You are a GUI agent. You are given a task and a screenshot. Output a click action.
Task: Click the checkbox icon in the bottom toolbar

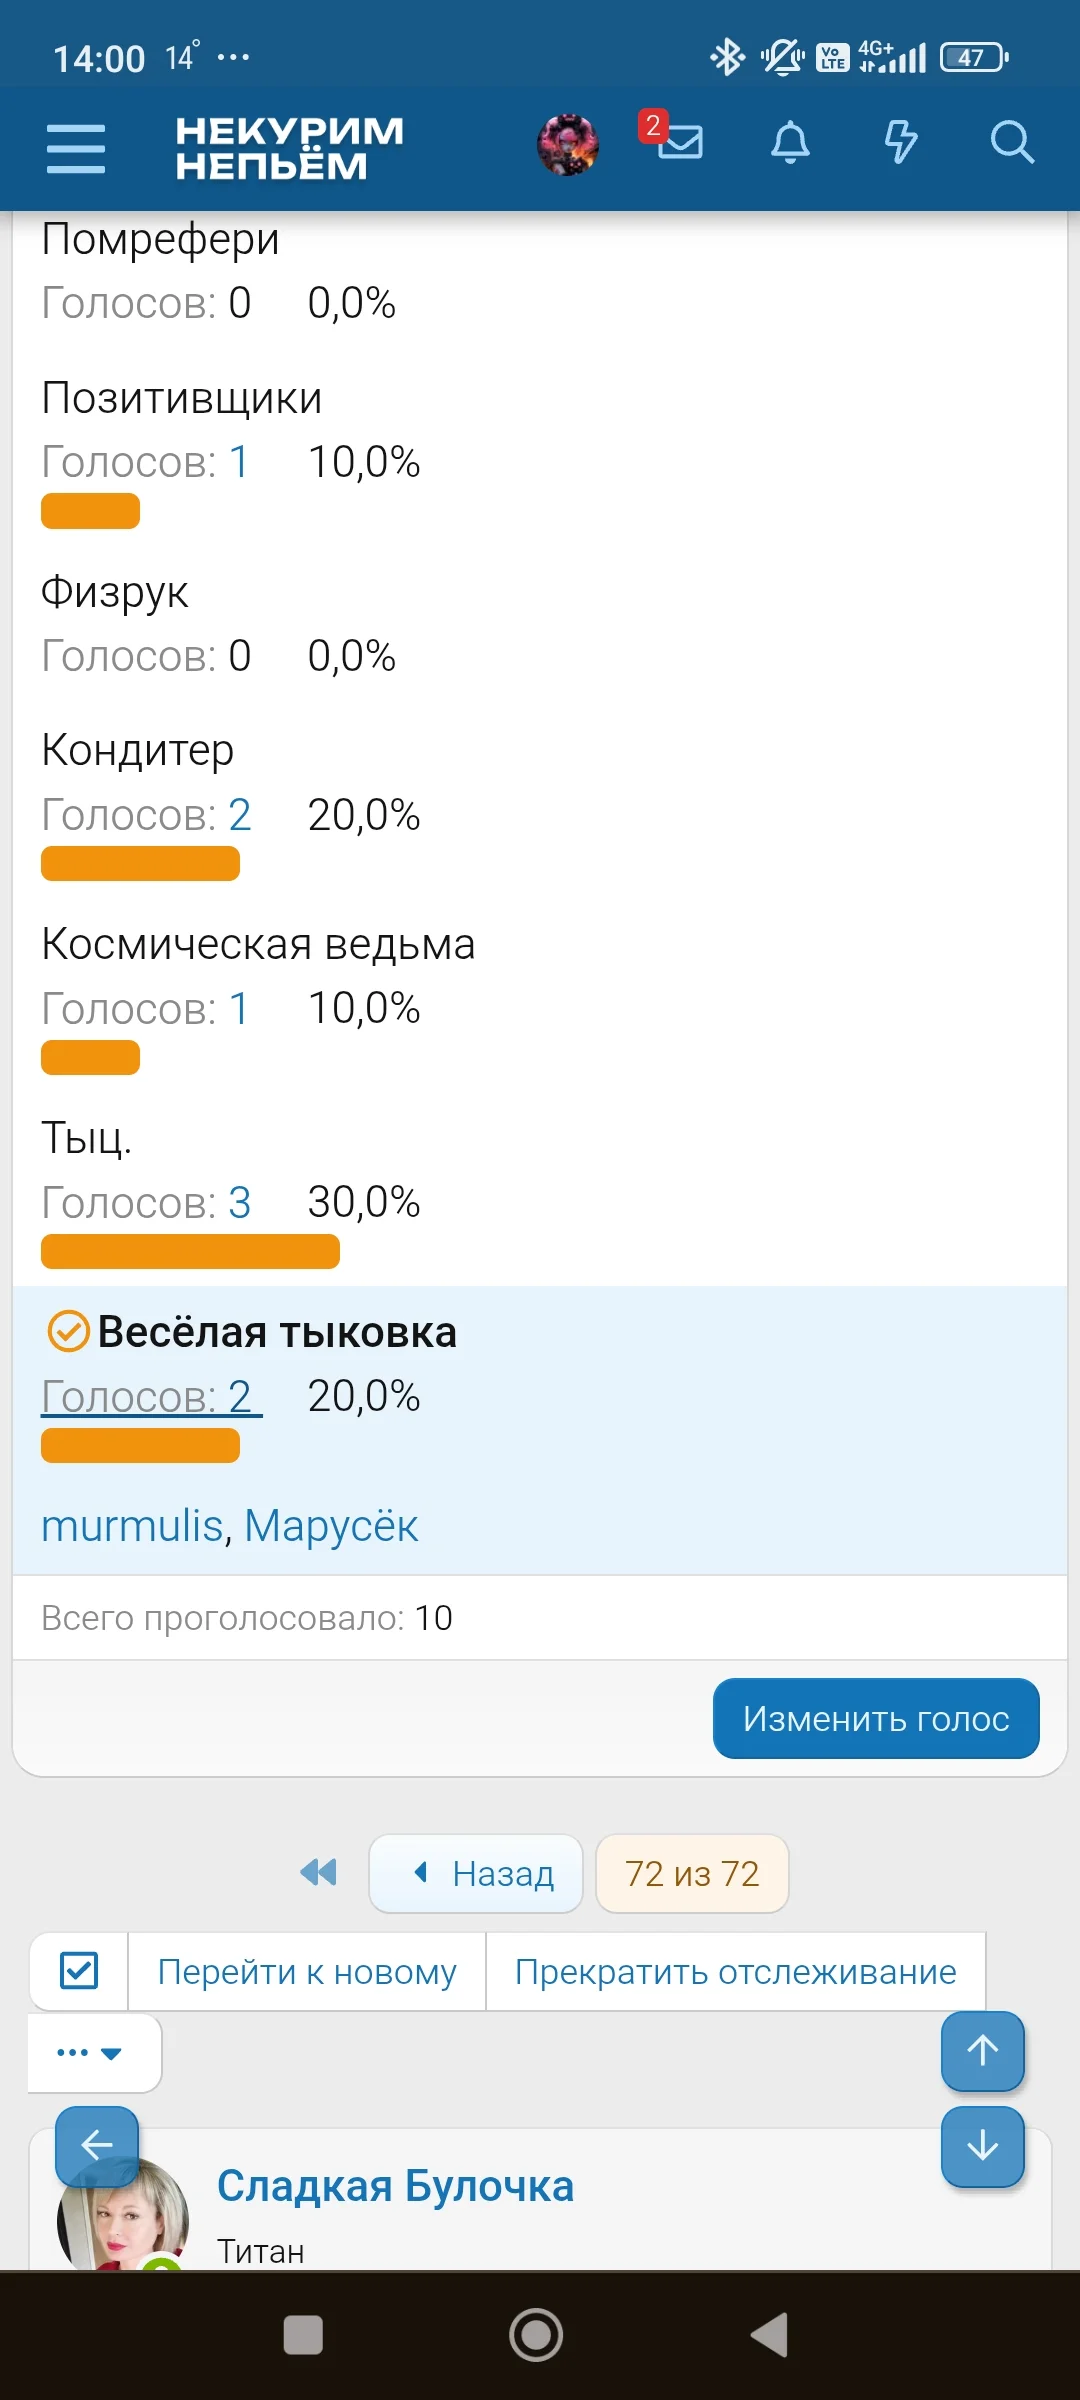[77, 1969]
